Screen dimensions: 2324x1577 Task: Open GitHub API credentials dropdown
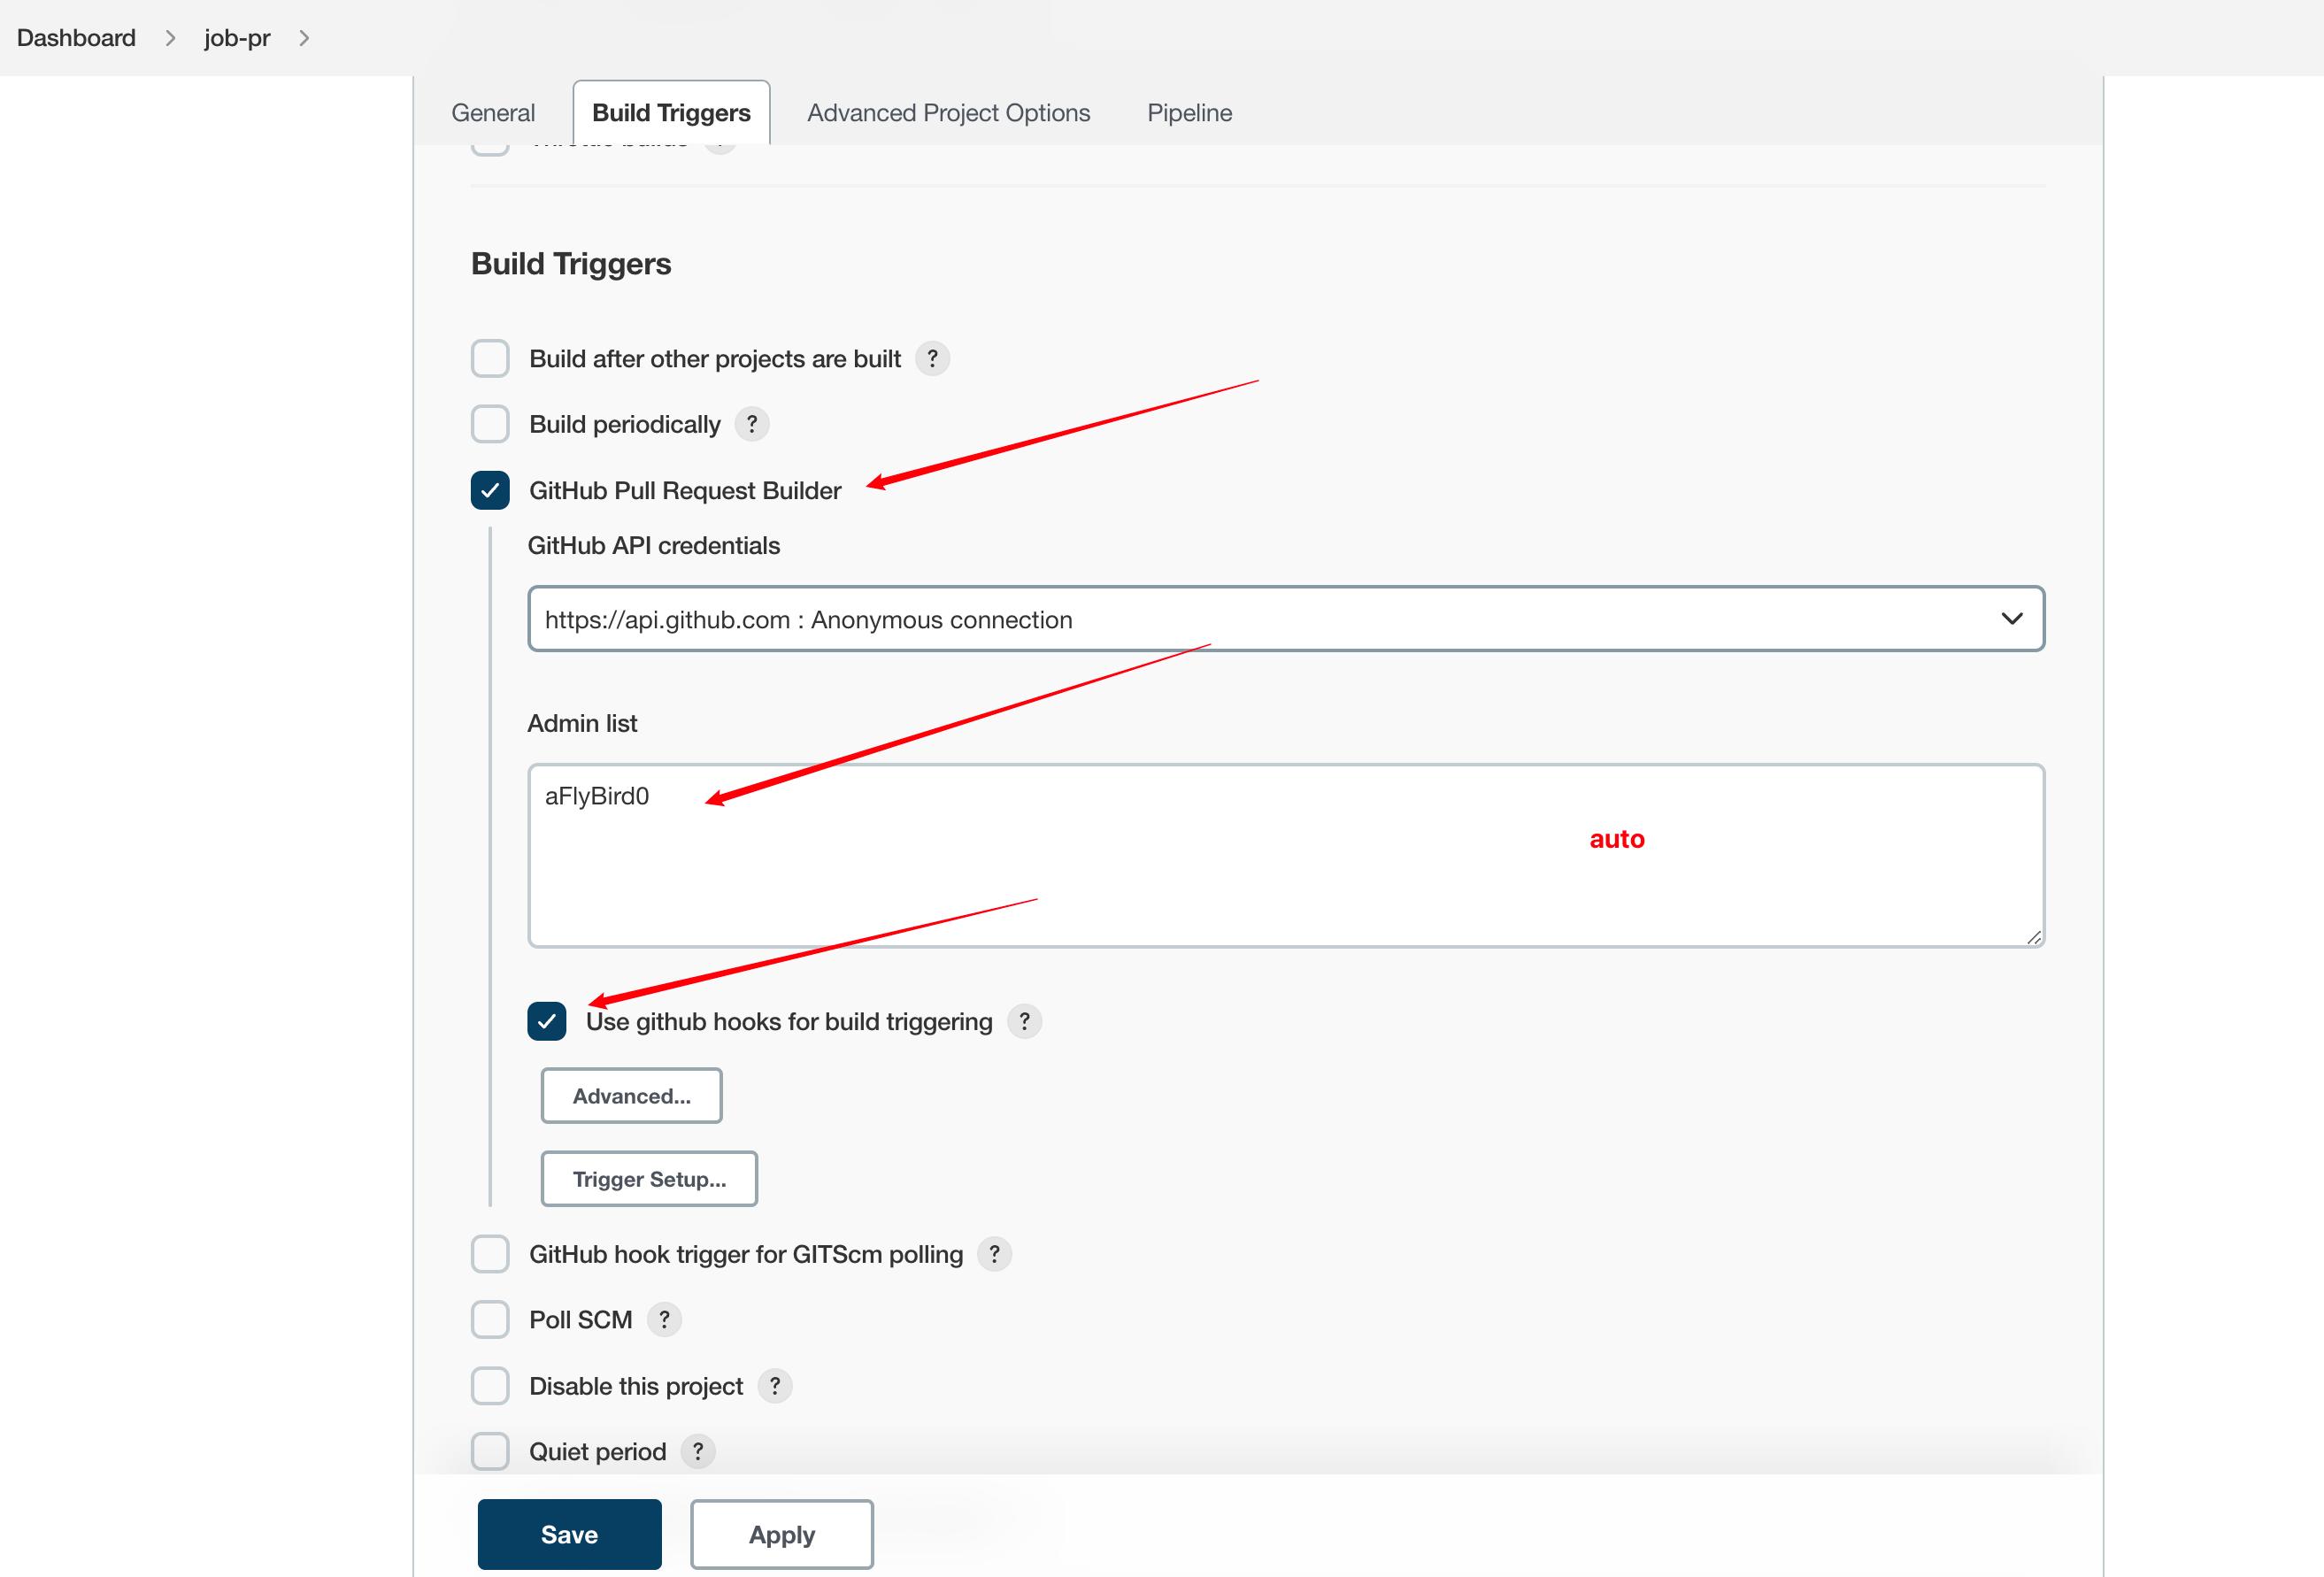[1285, 619]
